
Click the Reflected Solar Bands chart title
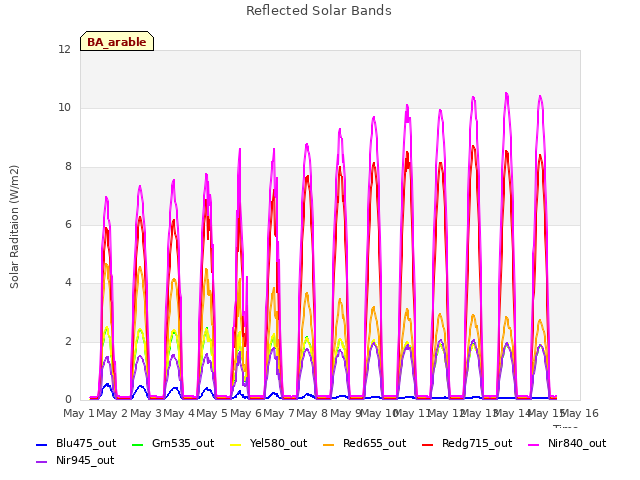tap(319, 11)
